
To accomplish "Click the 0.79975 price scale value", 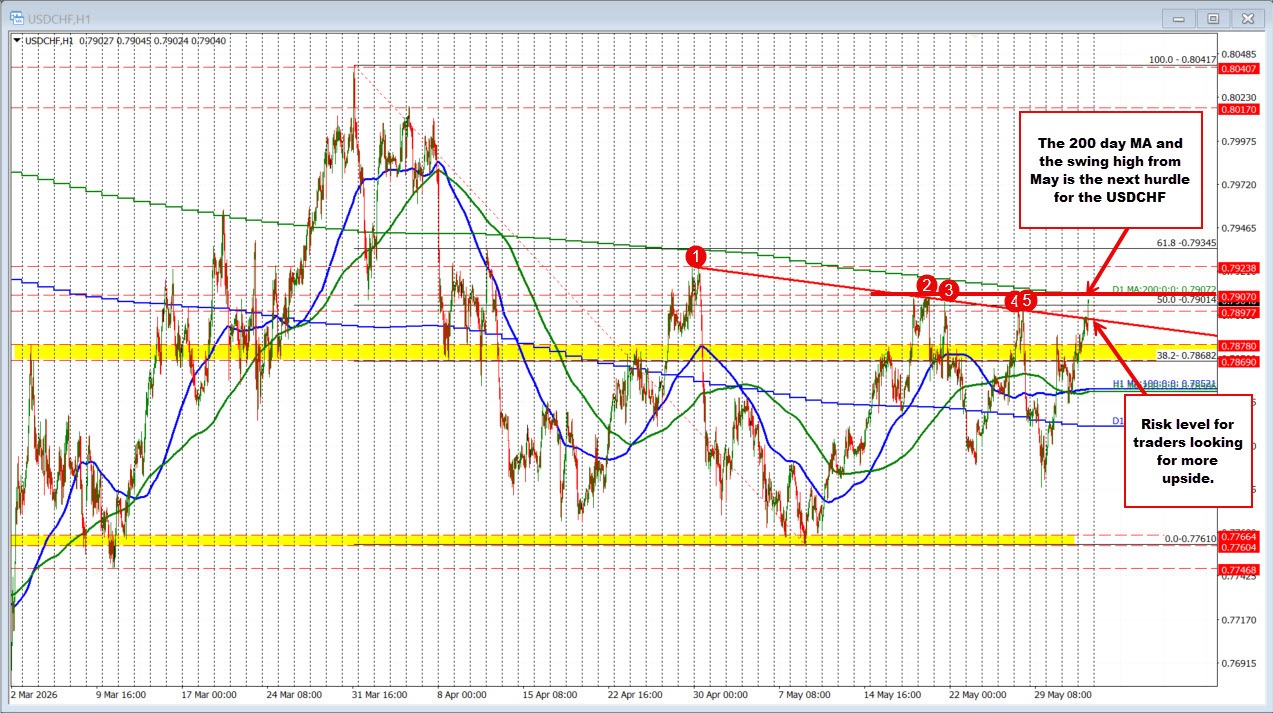I will [1238, 141].
